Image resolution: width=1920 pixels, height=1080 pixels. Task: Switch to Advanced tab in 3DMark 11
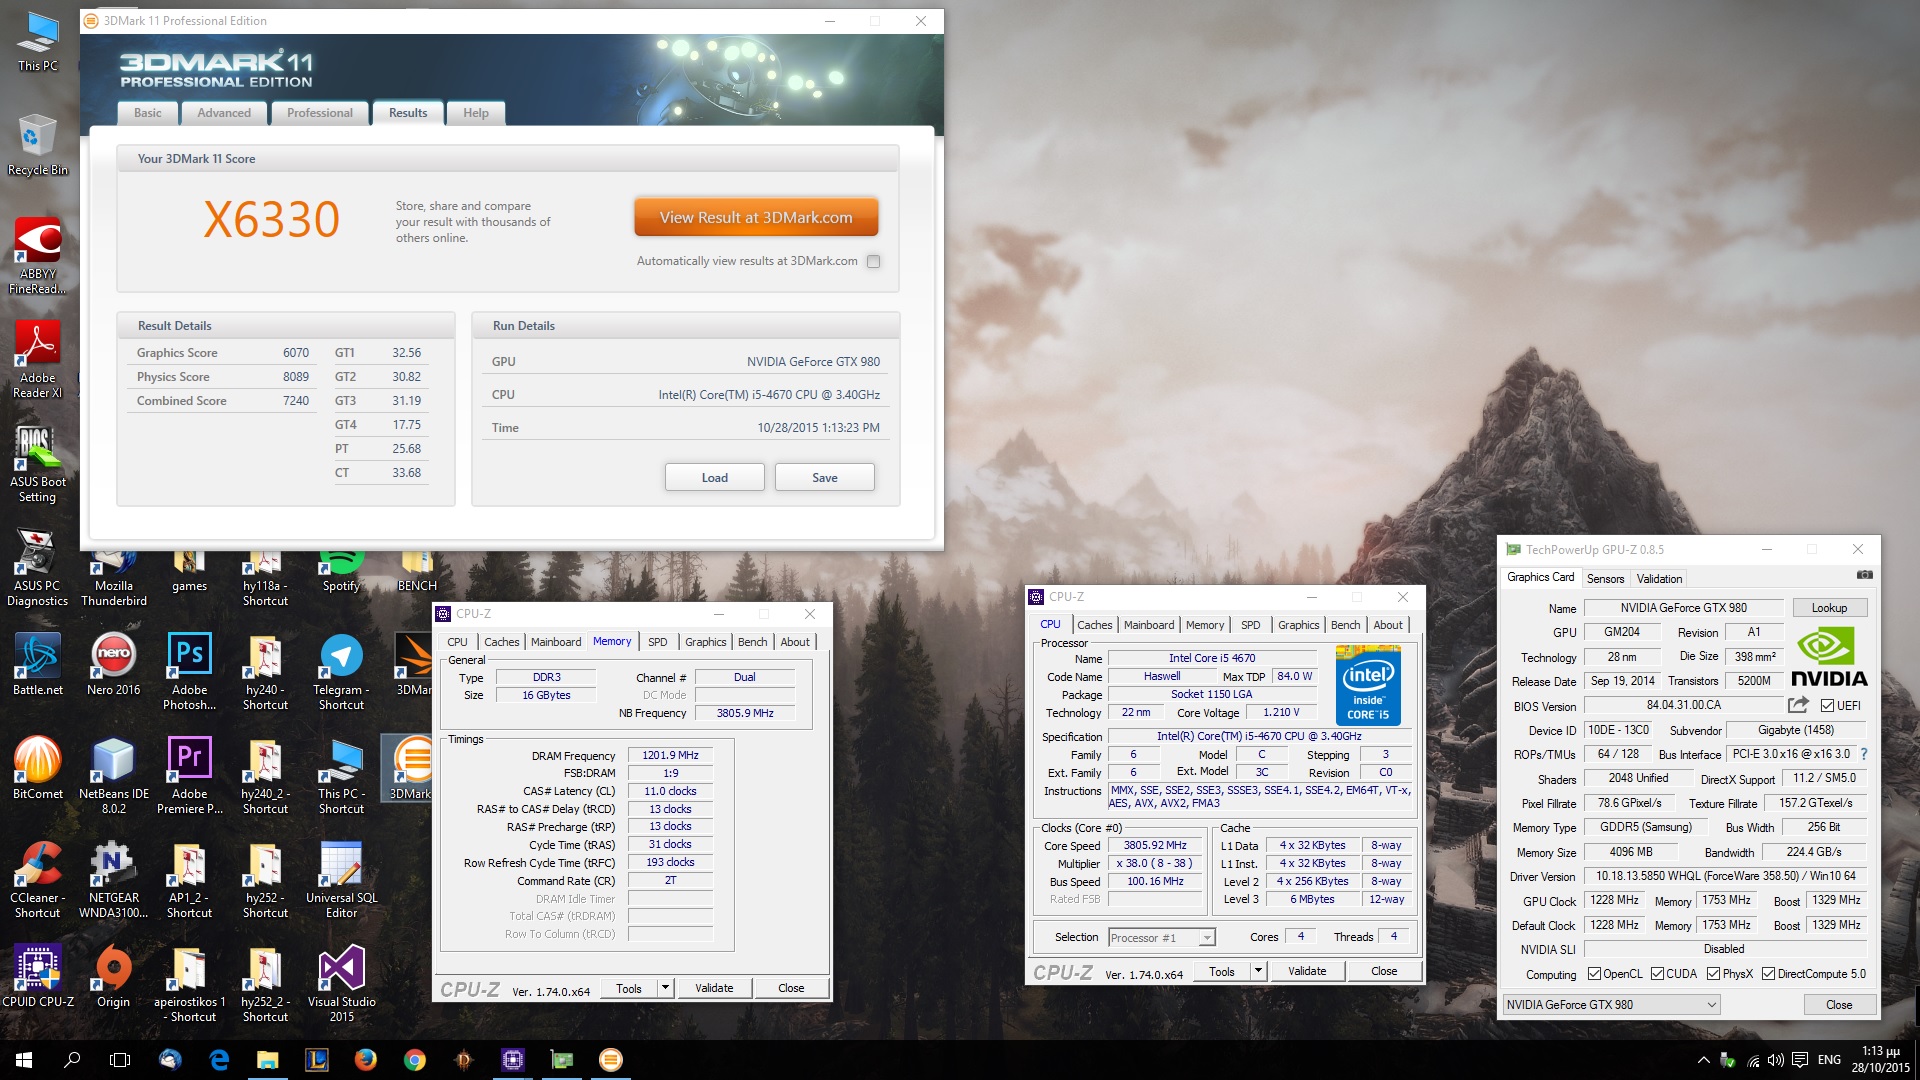(x=224, y=113)
